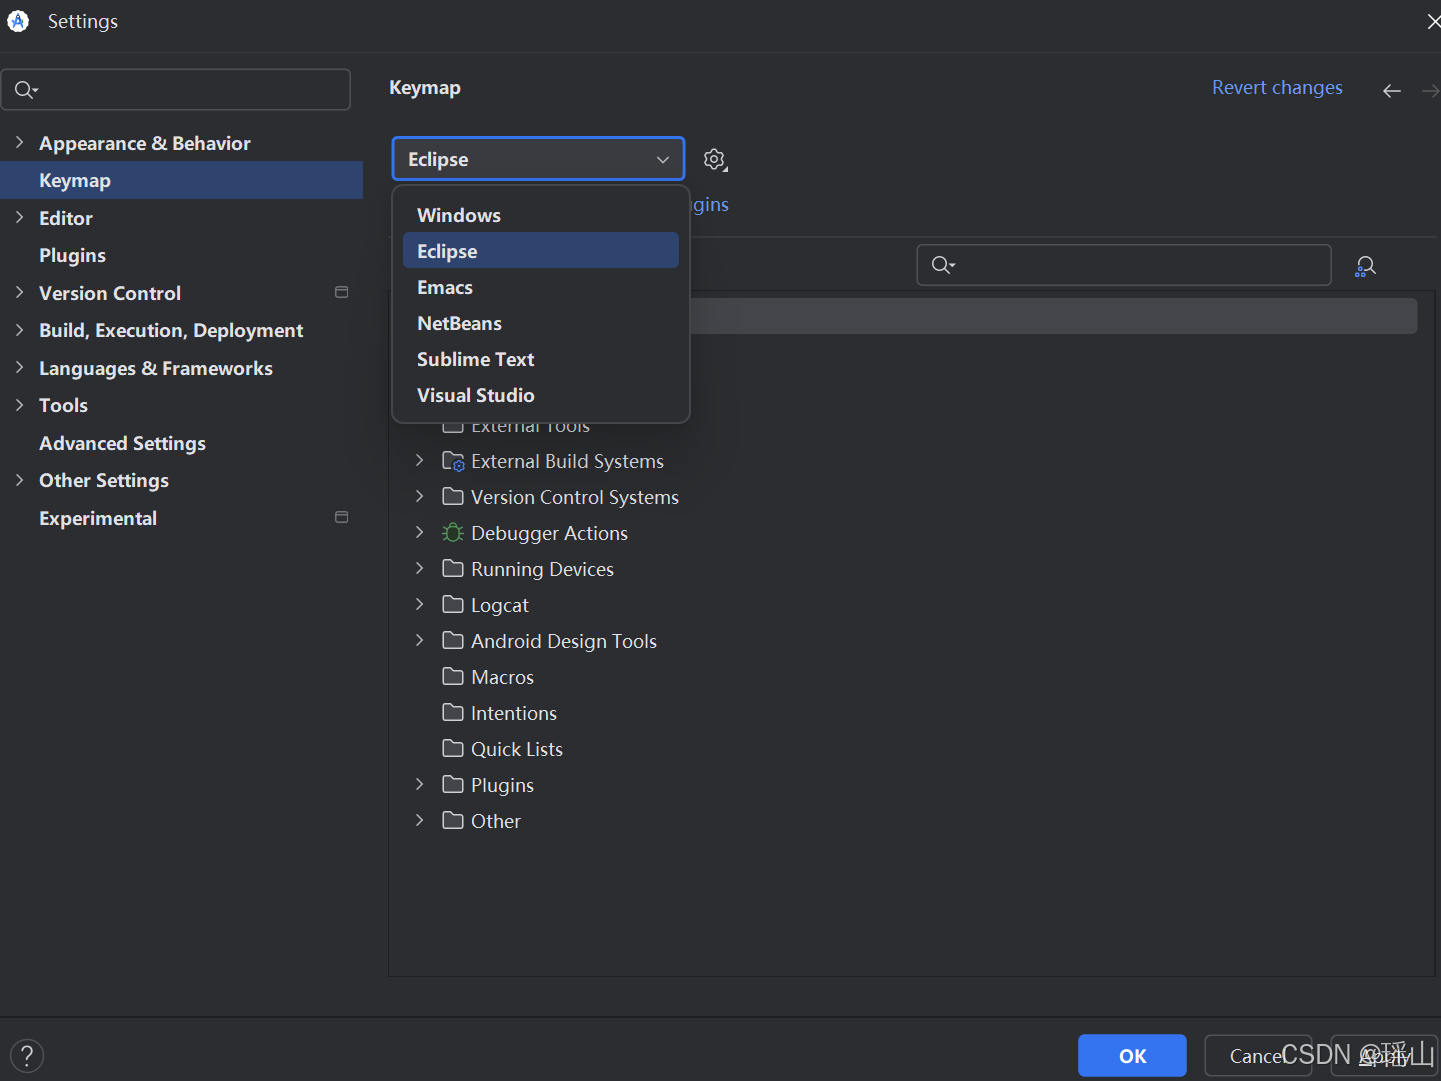Close the Settings dialog
Screen dimensions: 1441x1081
click(1433, 21)
